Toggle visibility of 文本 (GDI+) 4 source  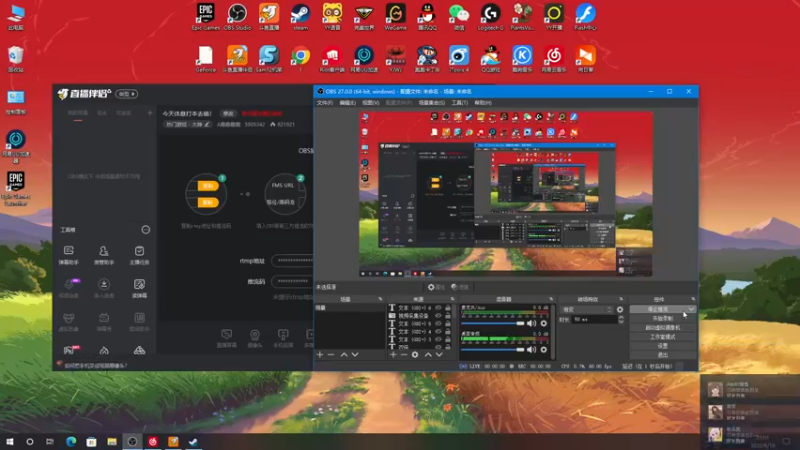coord(438,332)
